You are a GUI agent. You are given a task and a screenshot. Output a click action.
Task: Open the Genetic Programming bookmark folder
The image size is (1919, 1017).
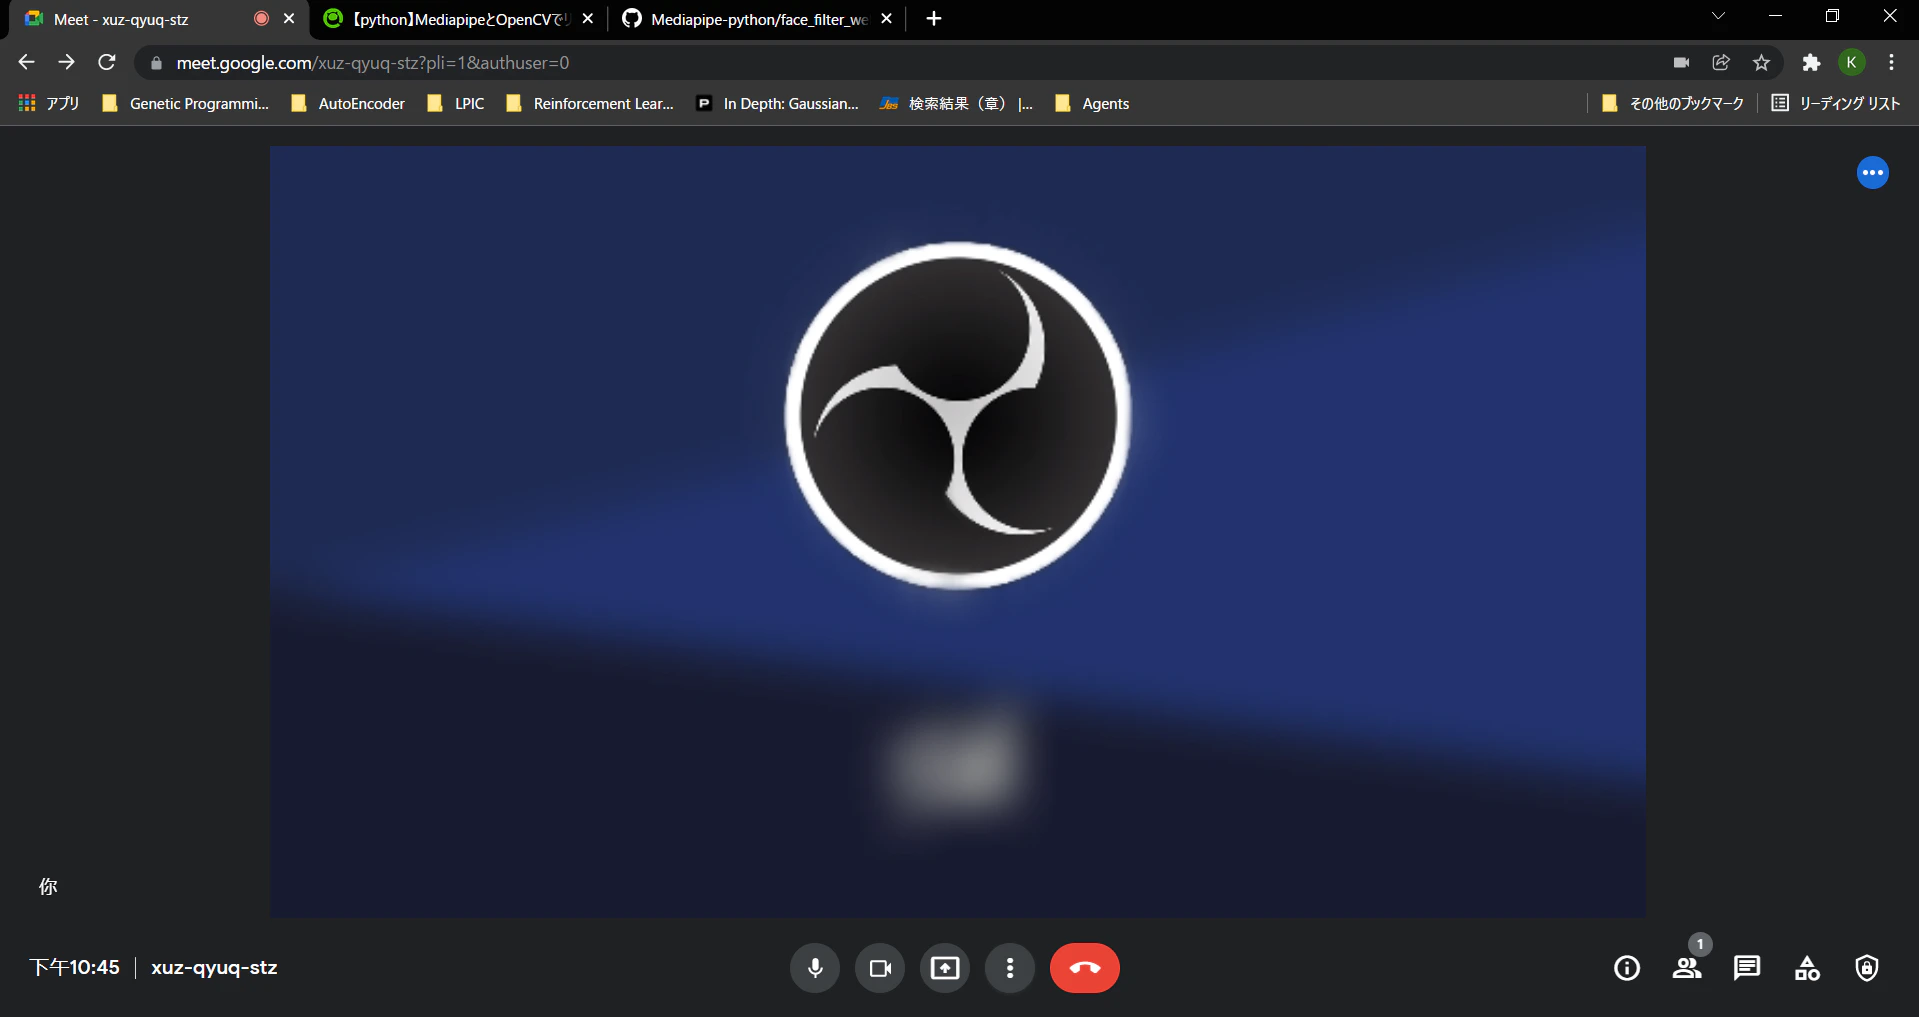pos(186,104)
